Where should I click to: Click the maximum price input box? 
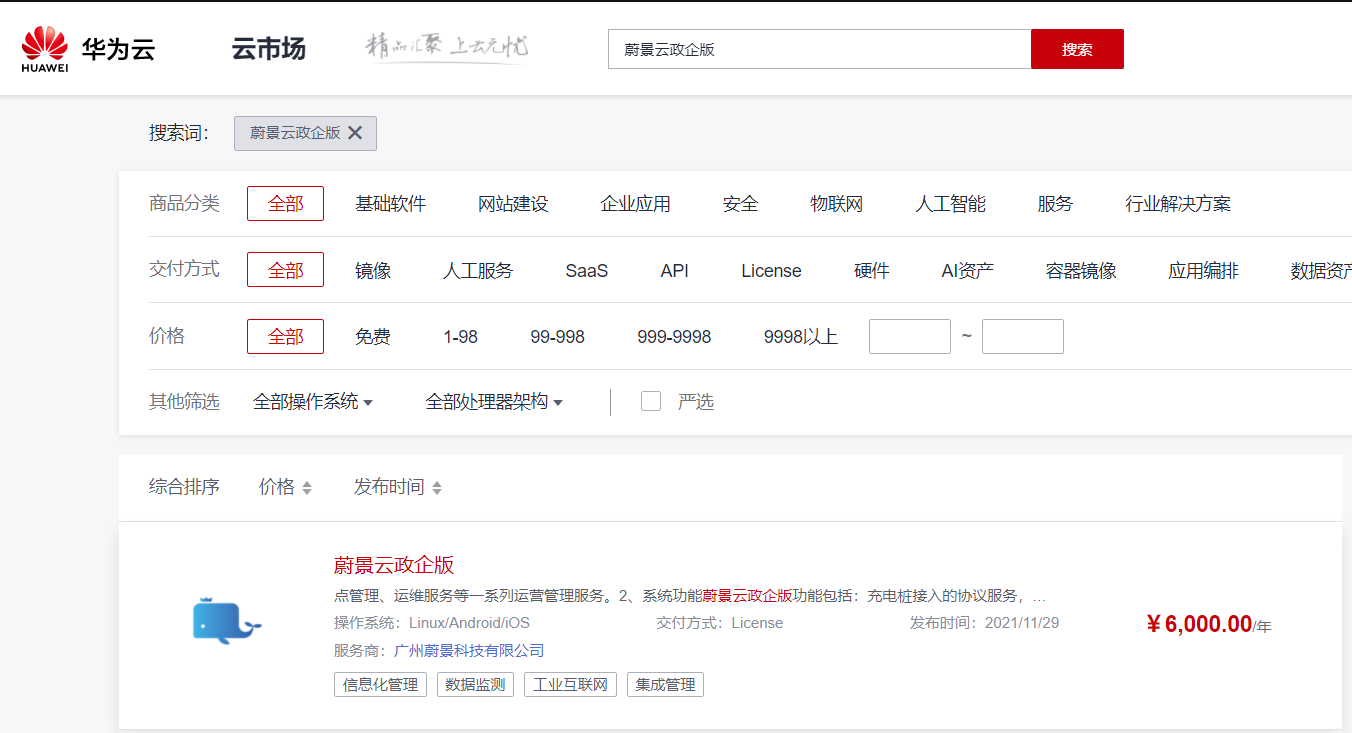1022,337
